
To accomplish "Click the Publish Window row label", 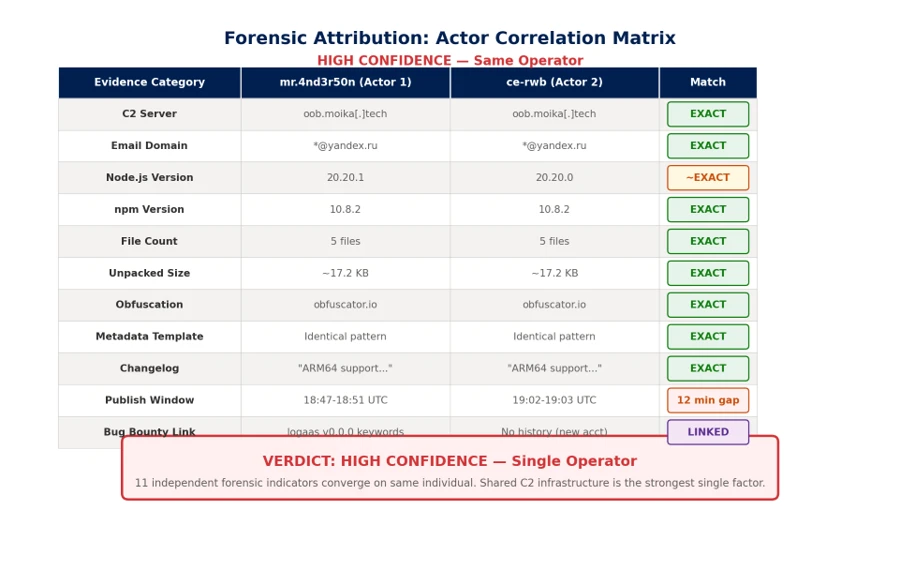I will pos(149,400).
